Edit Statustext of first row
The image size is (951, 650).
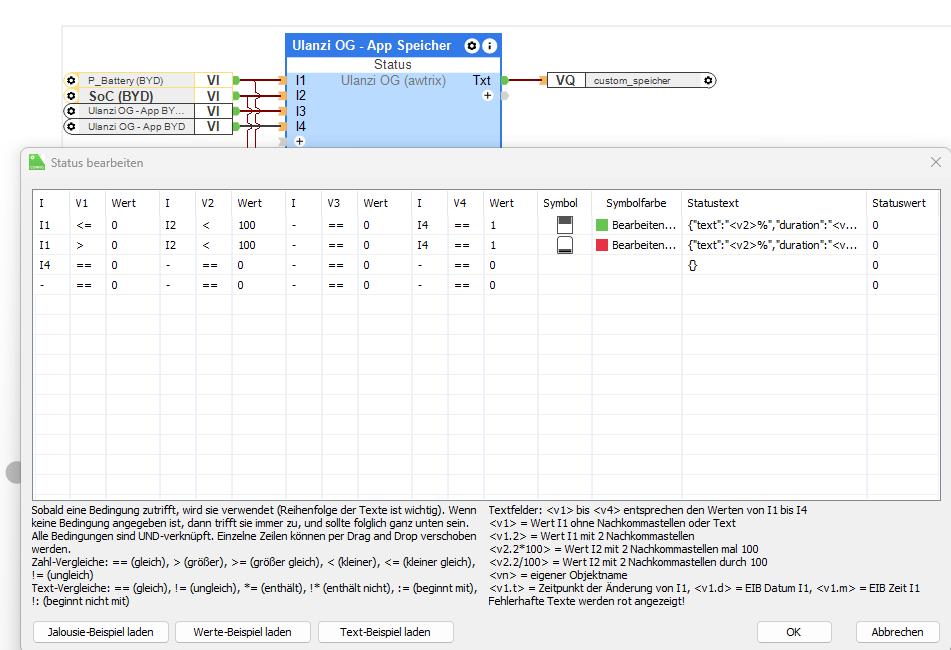point(774,225)
